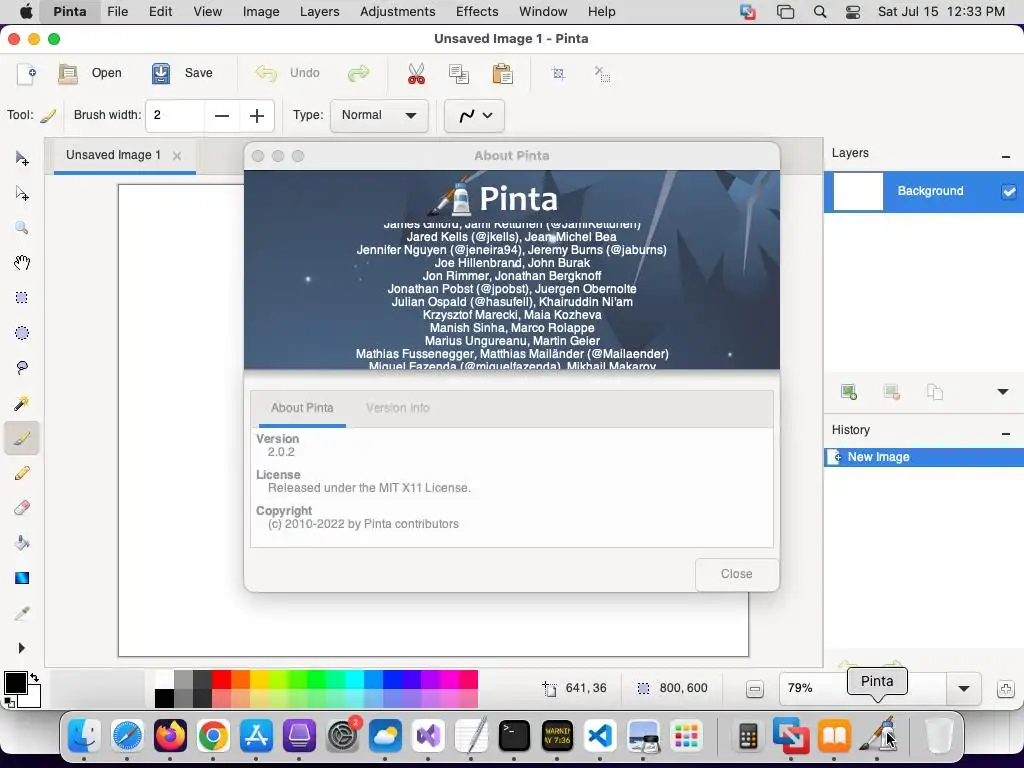Screen dimensions: 1024x768
Task: Select the Rectangle Select tool
Action: tap(22, 298)
